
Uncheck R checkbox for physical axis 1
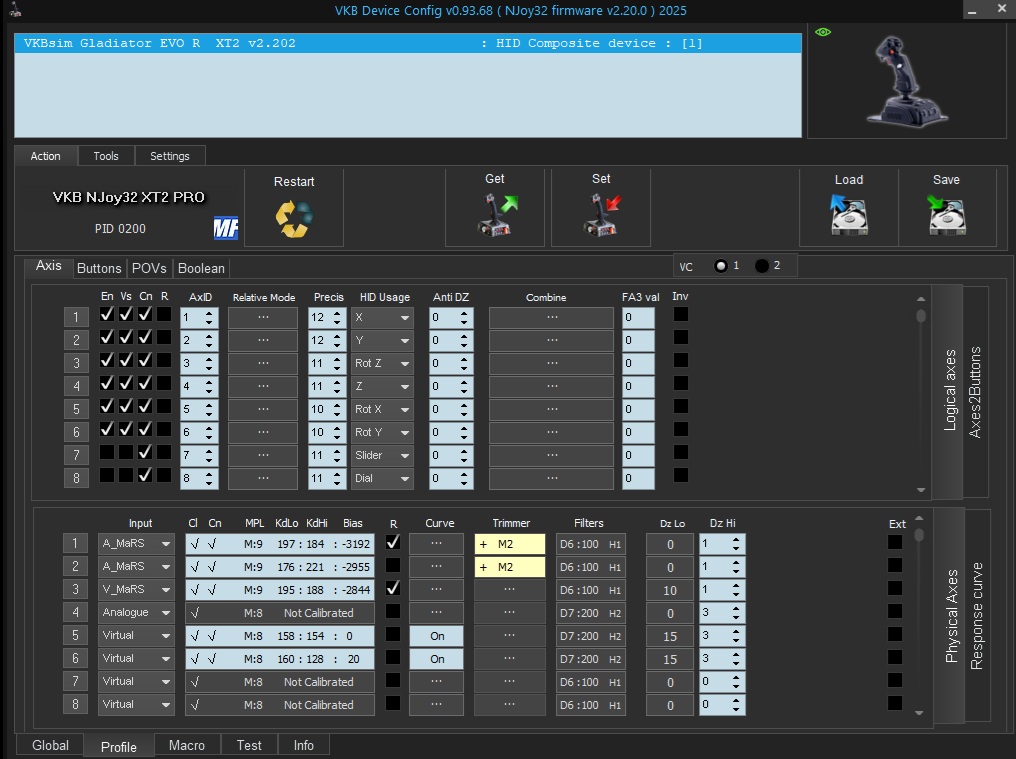pyautogui.click(x=393, y=543)
